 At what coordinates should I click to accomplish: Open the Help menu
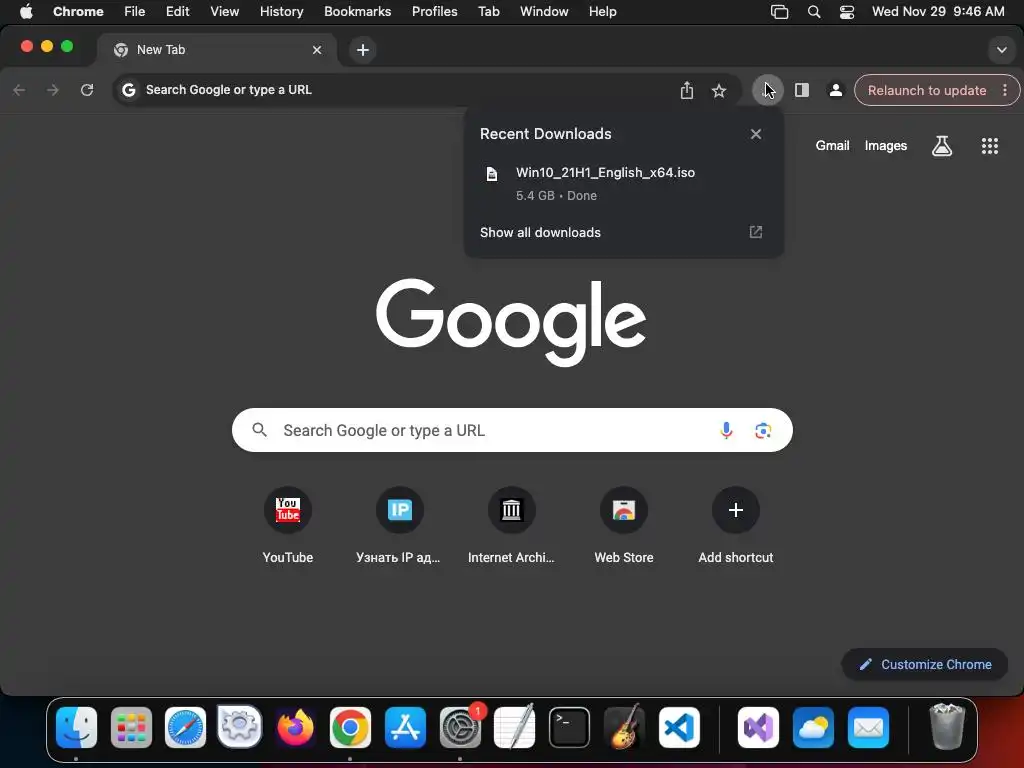coord(602,12)
